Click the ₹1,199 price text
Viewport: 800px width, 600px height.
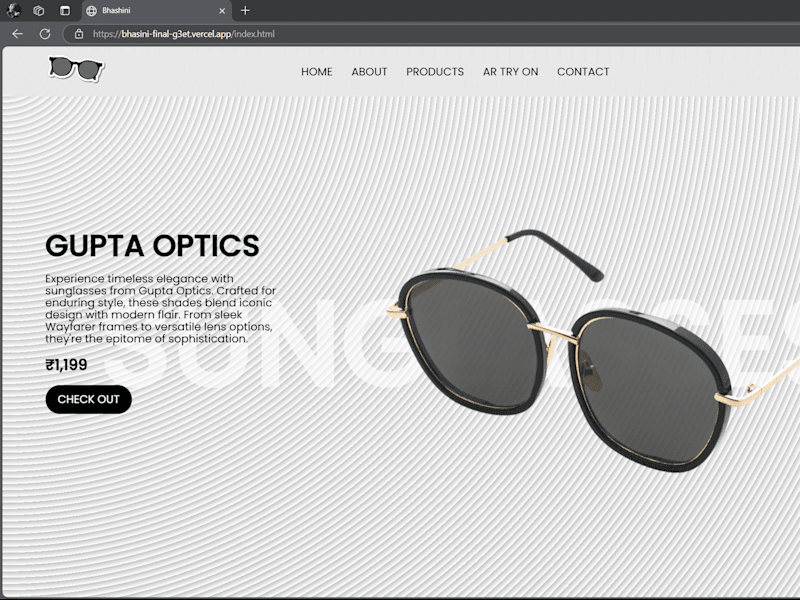pos(66,365)
